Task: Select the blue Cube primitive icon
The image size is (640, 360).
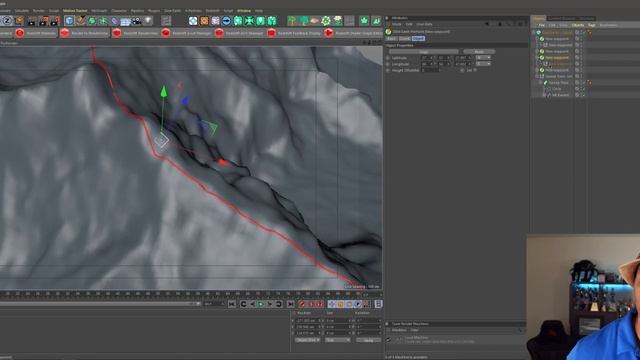Action: point(69,21)
